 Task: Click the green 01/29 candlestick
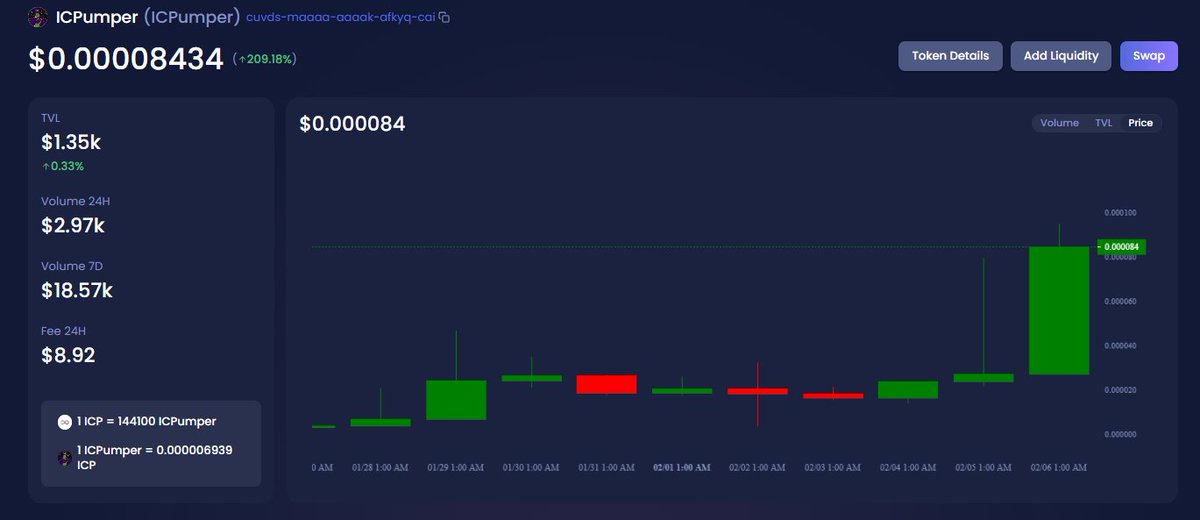coord(456,400)
